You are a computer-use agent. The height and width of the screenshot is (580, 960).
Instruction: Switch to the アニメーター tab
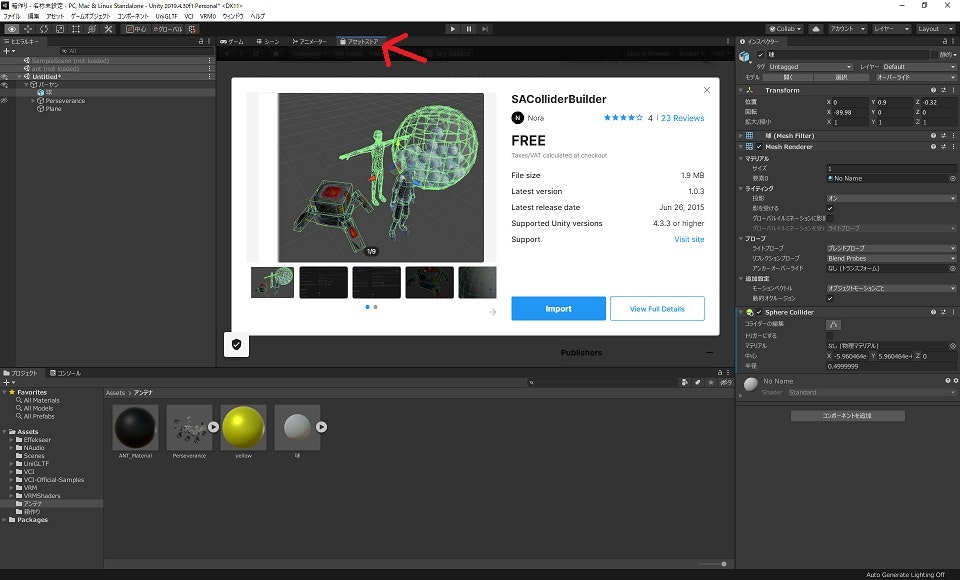(x=309, y=42)
